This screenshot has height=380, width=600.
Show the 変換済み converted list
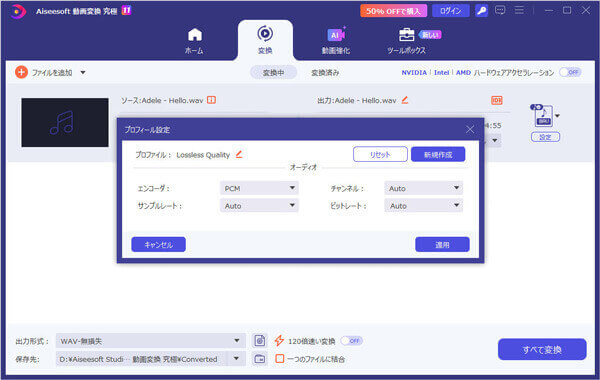click(x=325, y=73)
